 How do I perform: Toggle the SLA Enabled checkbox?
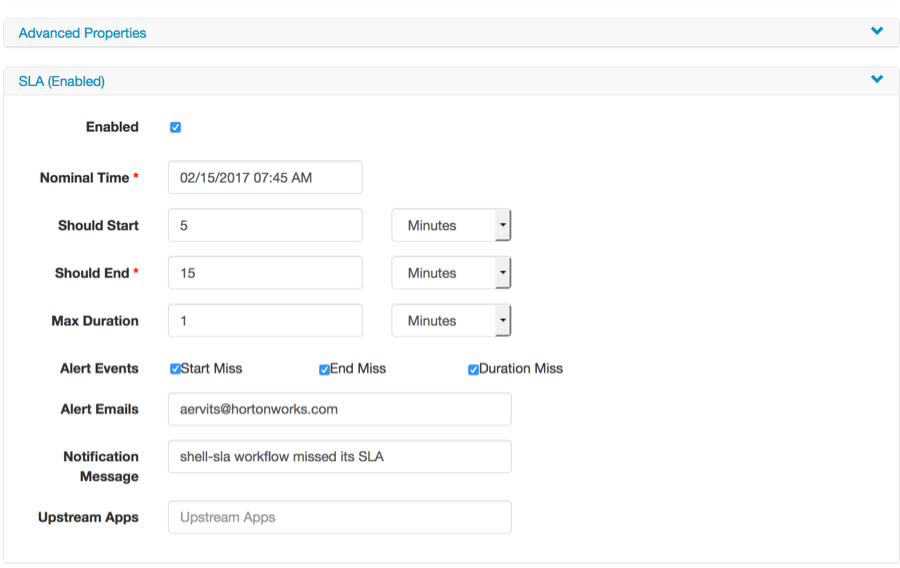coord(176,128)
